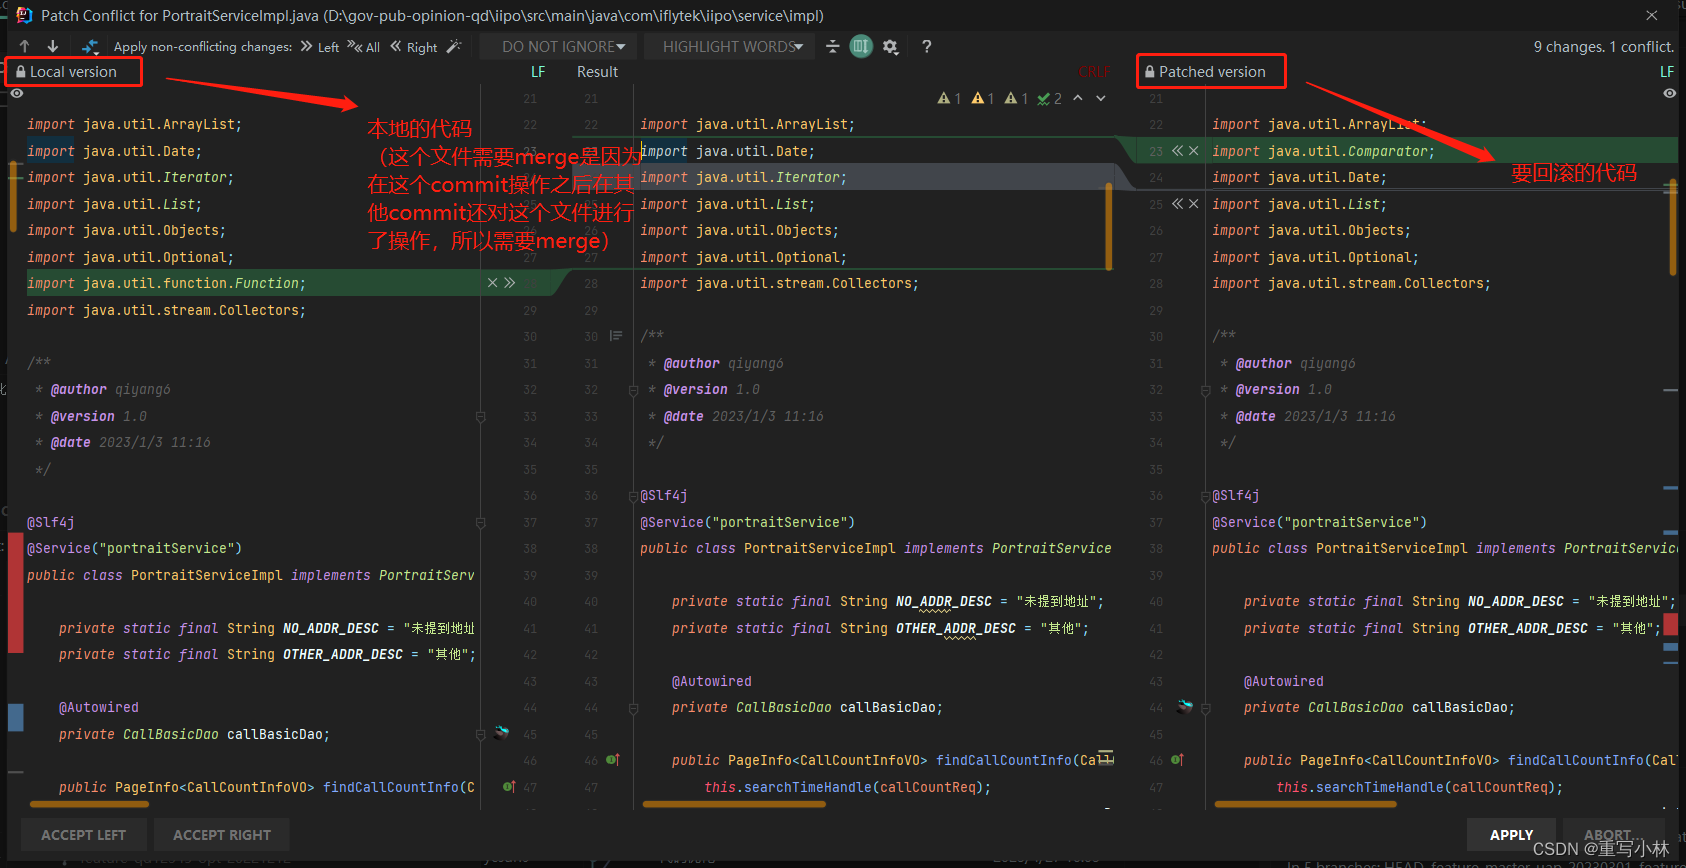Click the Local version title
This screenshot has height=868, width=1686.
tap(73, 72)
